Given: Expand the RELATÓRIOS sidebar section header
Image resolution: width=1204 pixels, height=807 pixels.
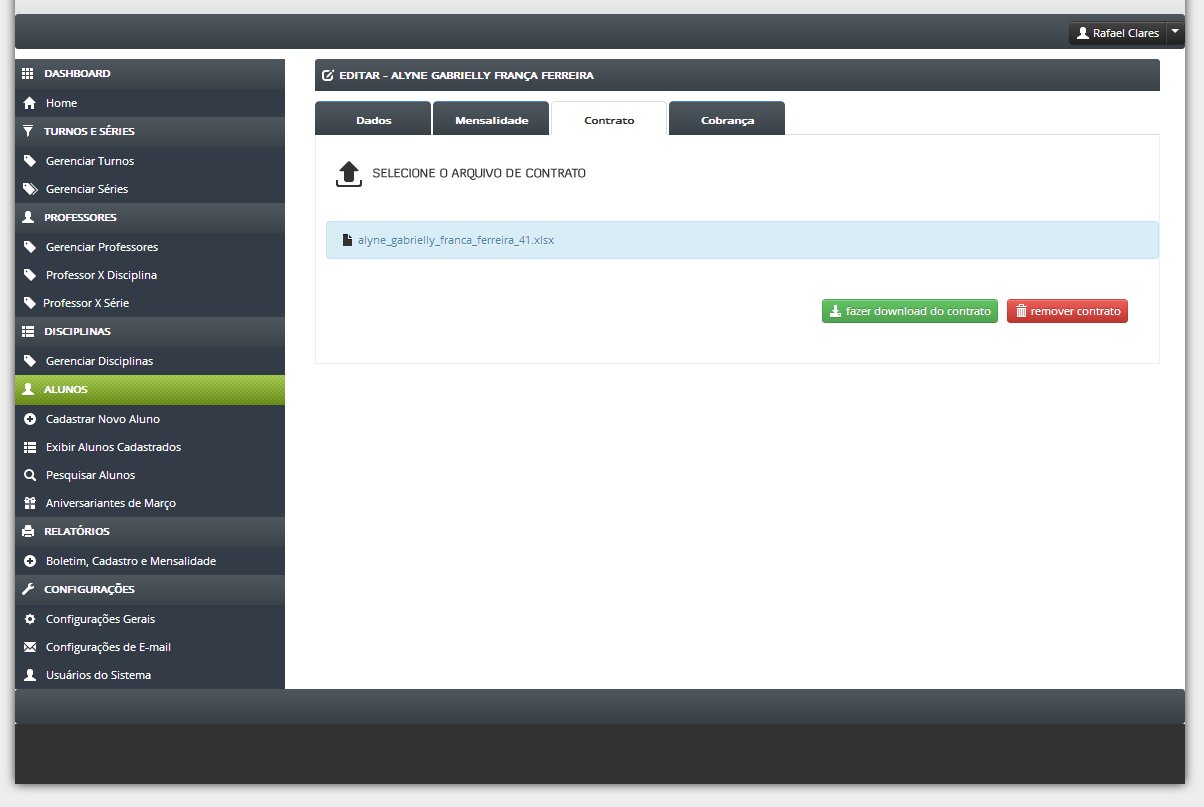Looking at the screenshot, I should (x=150, y=531).
